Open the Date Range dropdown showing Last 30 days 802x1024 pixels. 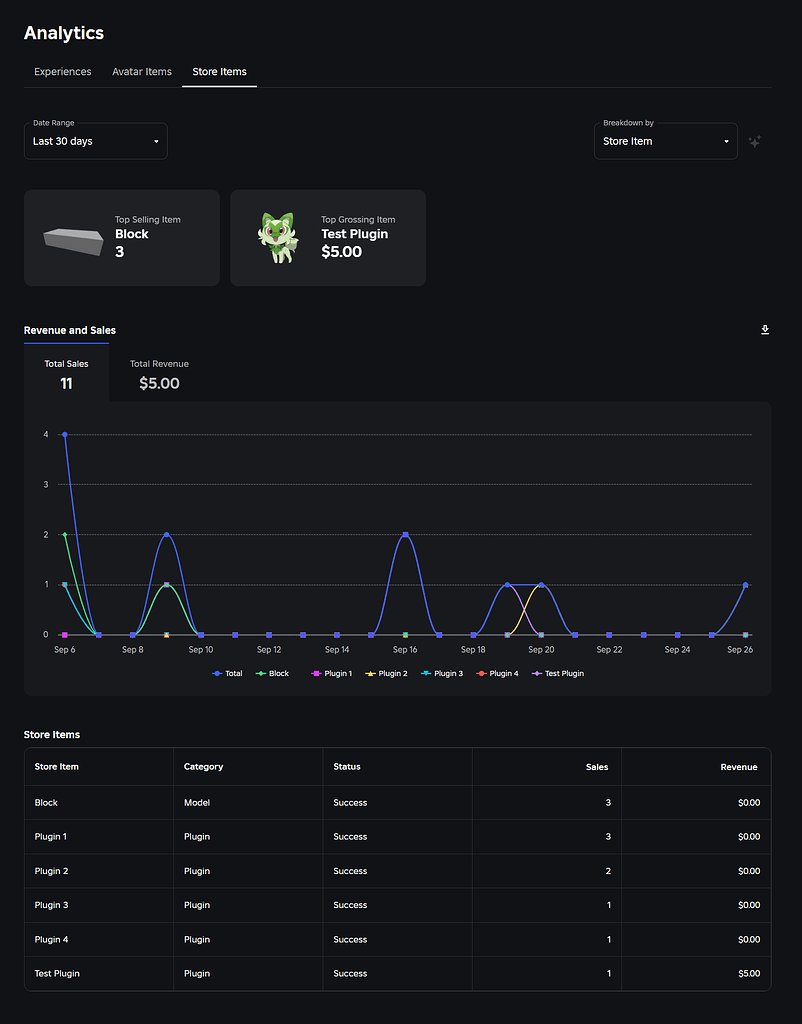[95, 141]
